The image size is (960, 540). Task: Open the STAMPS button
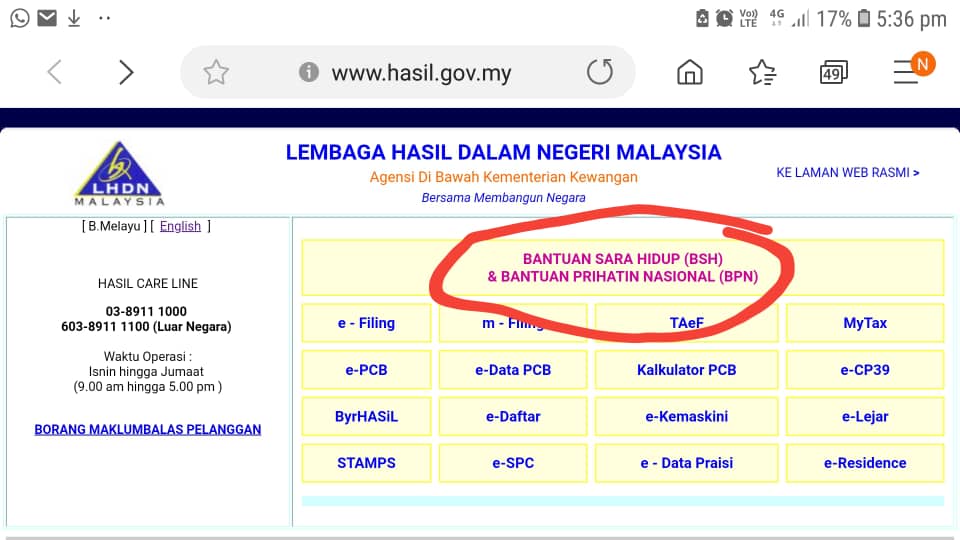coord(366,463)
